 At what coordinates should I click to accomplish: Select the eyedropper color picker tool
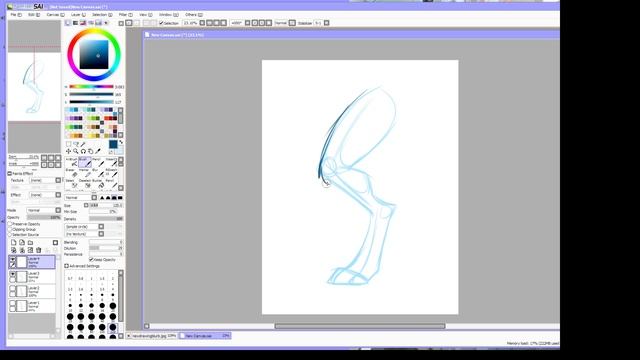pos(98,151)
